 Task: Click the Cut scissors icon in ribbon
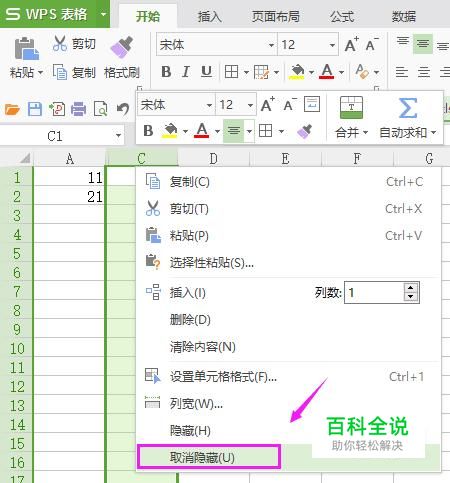click(60, 43)
